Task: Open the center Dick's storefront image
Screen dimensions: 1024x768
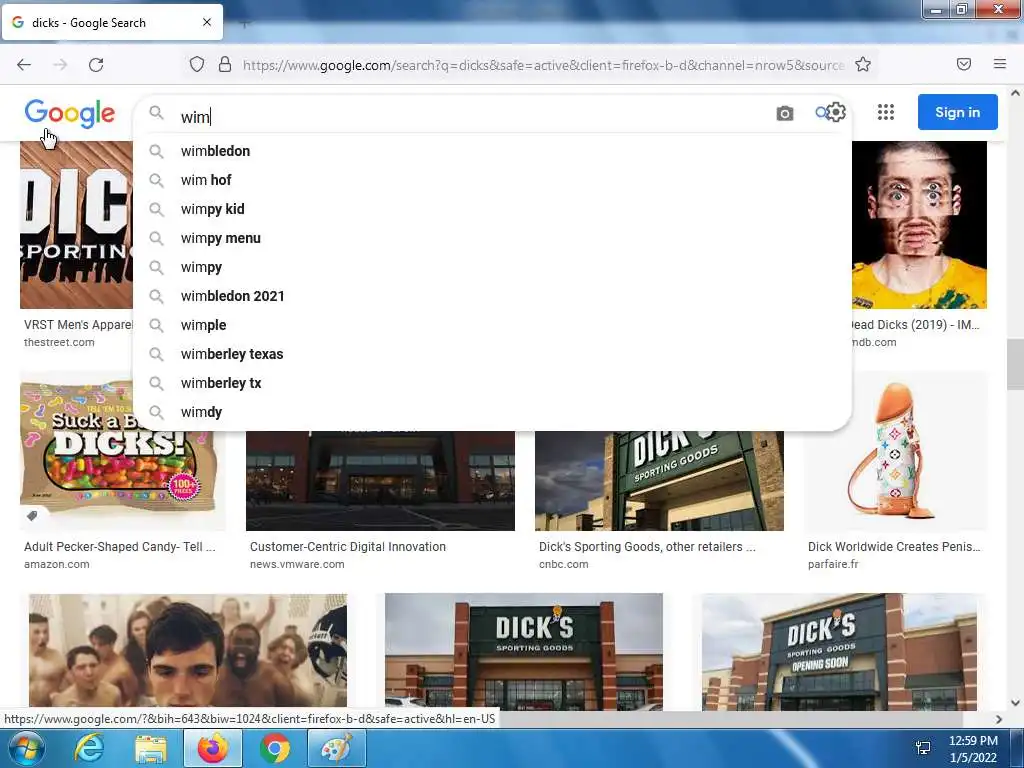Action: click(524, 652)
